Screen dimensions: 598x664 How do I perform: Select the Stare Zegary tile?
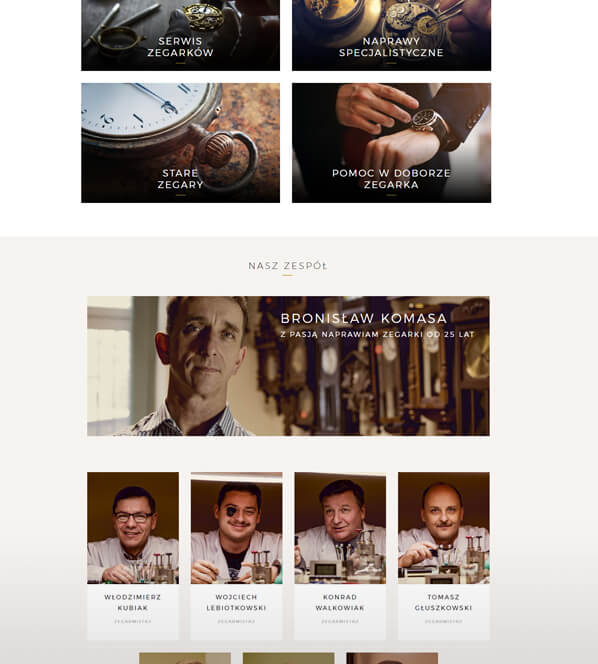tap(180, 143)
